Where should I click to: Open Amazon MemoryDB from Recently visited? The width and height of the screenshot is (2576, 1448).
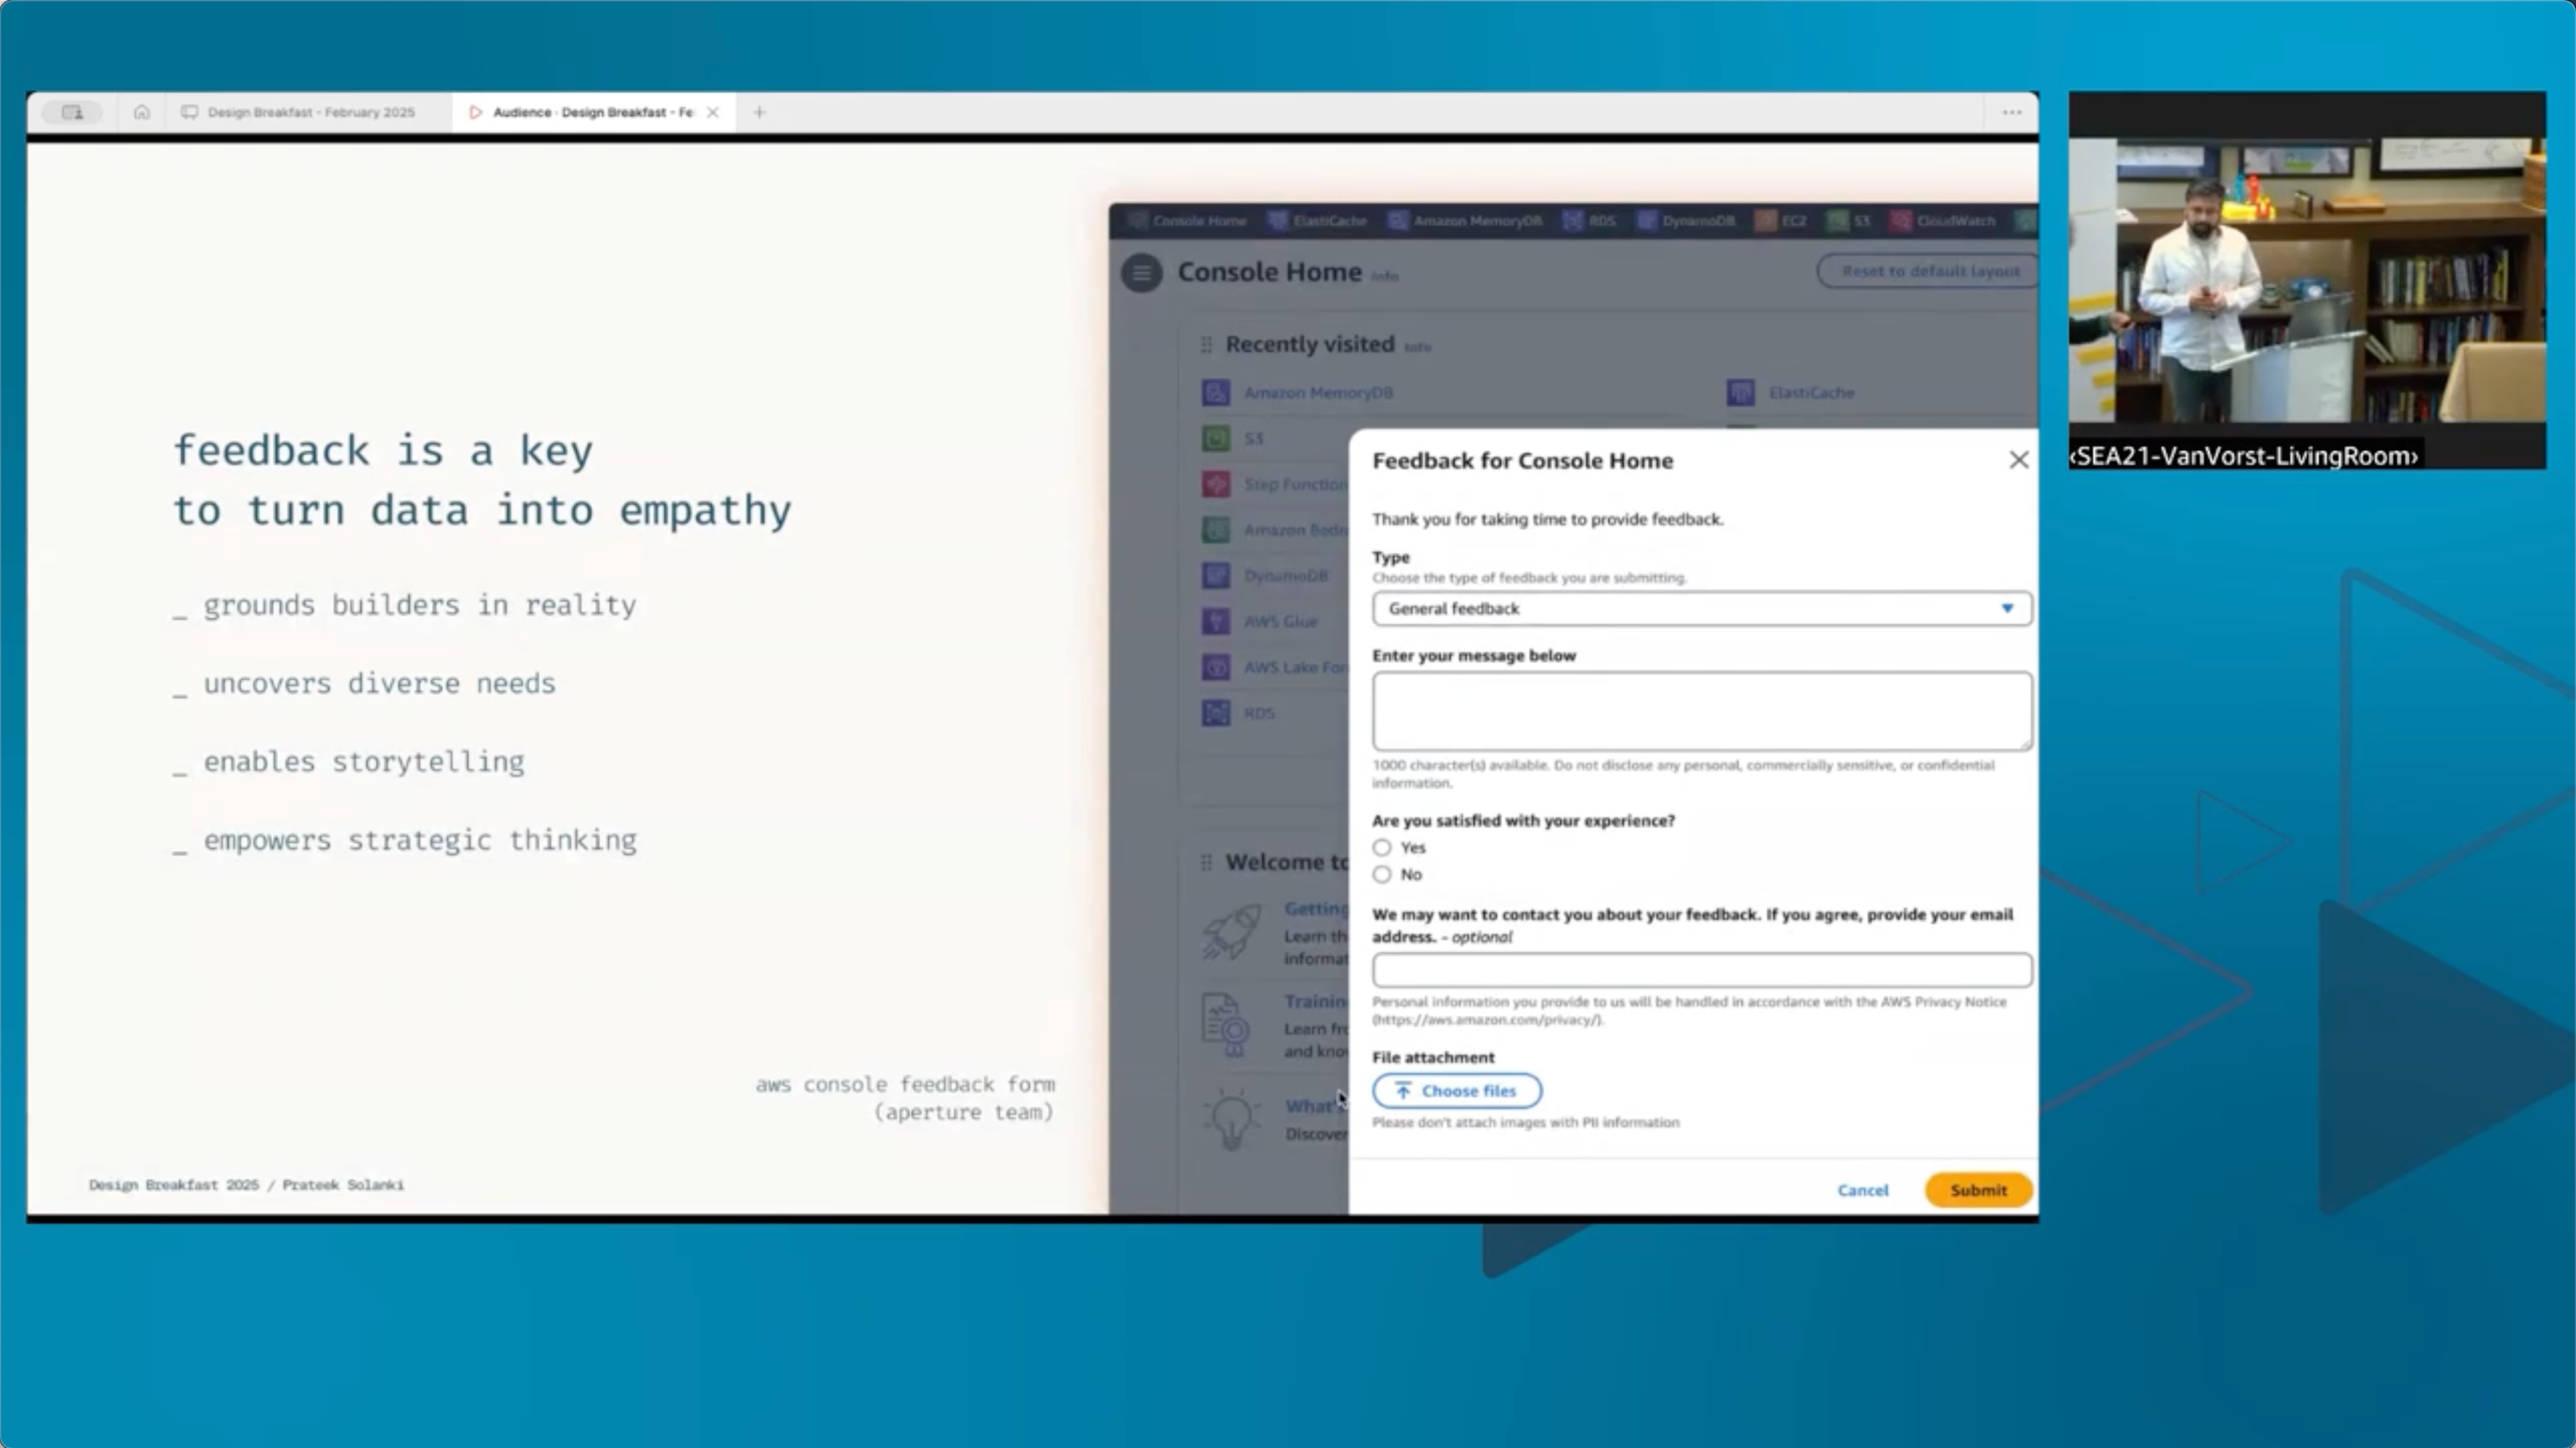pyautogui.click(x=1316, y=392)
